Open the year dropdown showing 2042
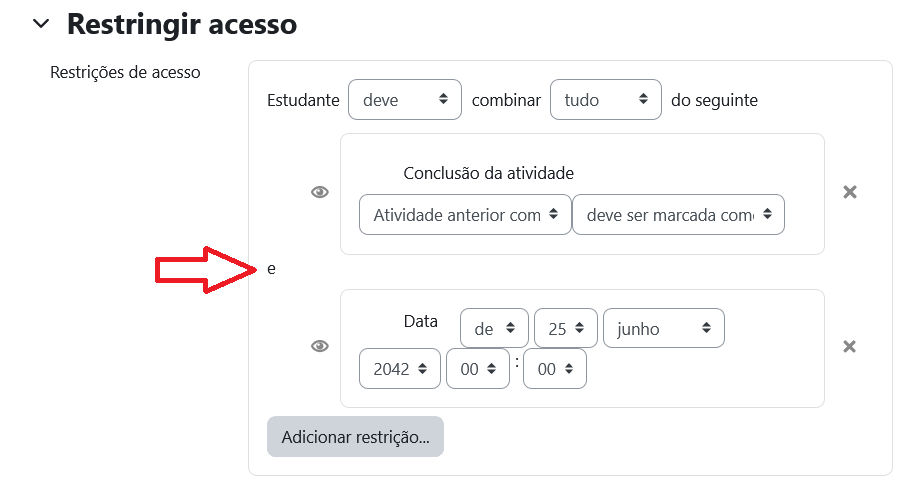 [x=400, y=370]
